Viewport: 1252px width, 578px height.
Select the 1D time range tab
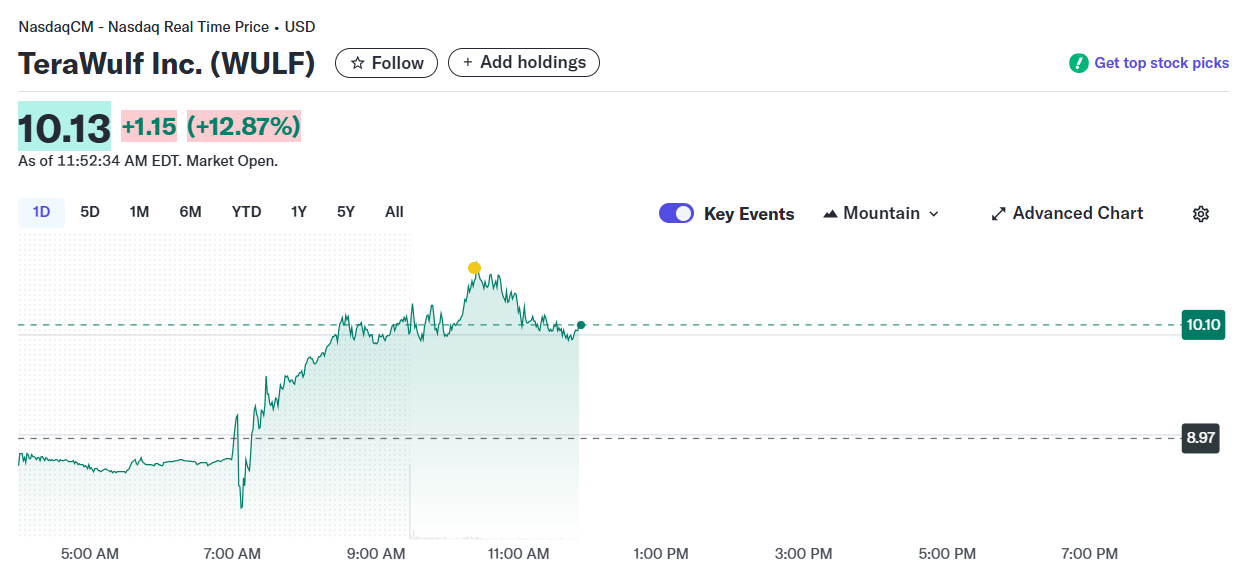tap(41, 212)
